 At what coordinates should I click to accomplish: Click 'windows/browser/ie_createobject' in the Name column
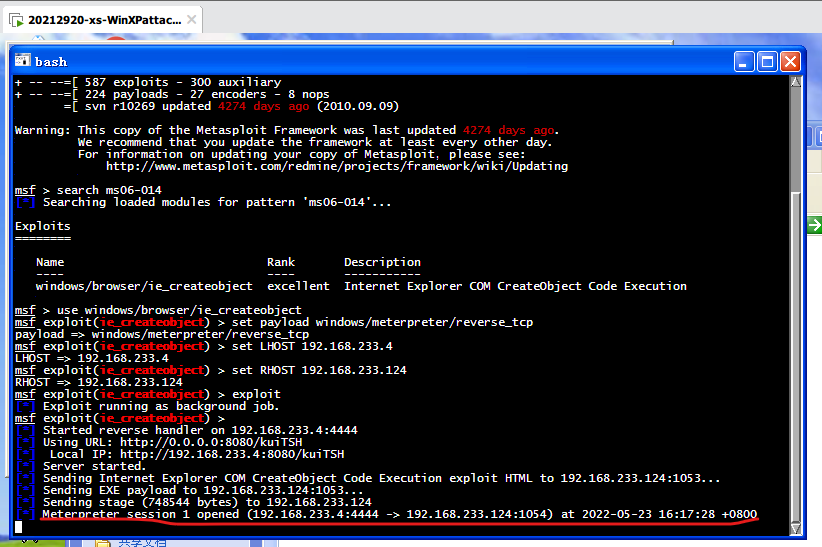coord(144,286)
